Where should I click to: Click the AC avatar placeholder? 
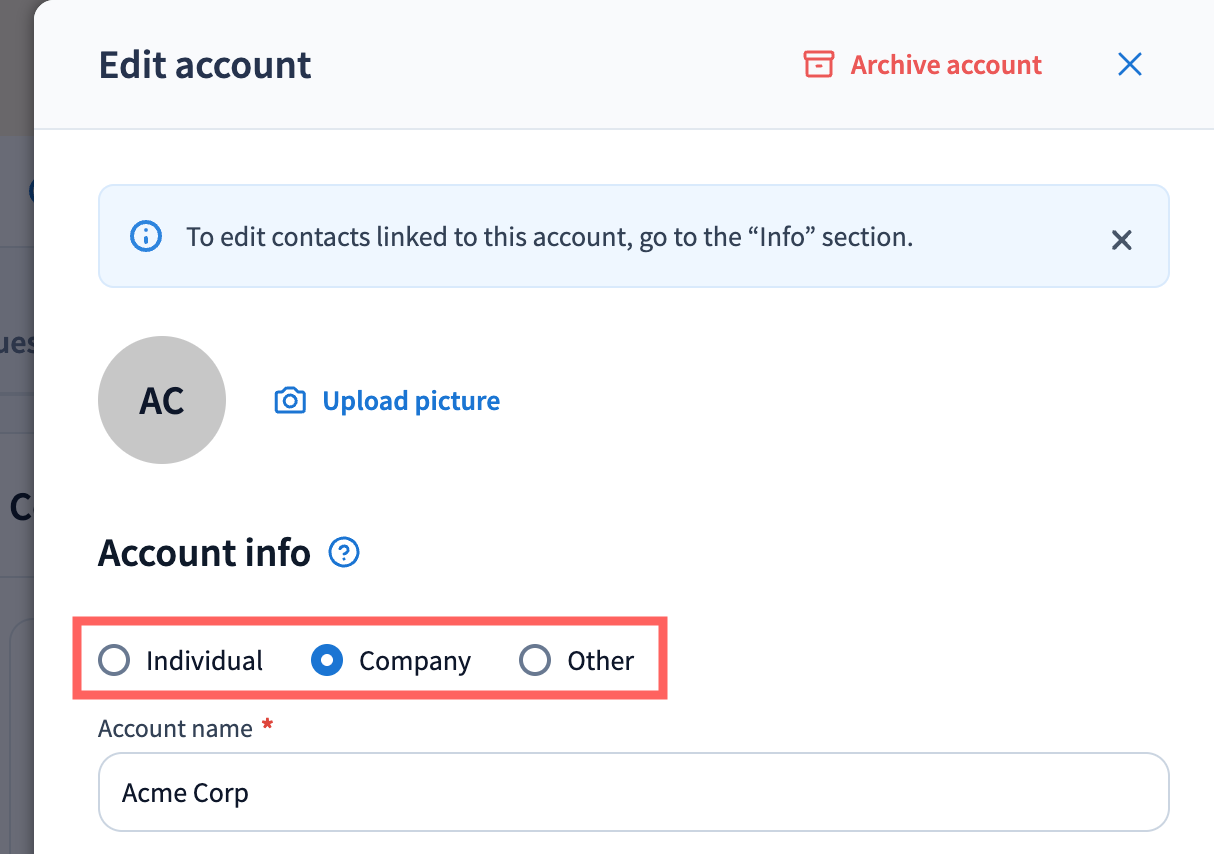click(x=162, y=400)
